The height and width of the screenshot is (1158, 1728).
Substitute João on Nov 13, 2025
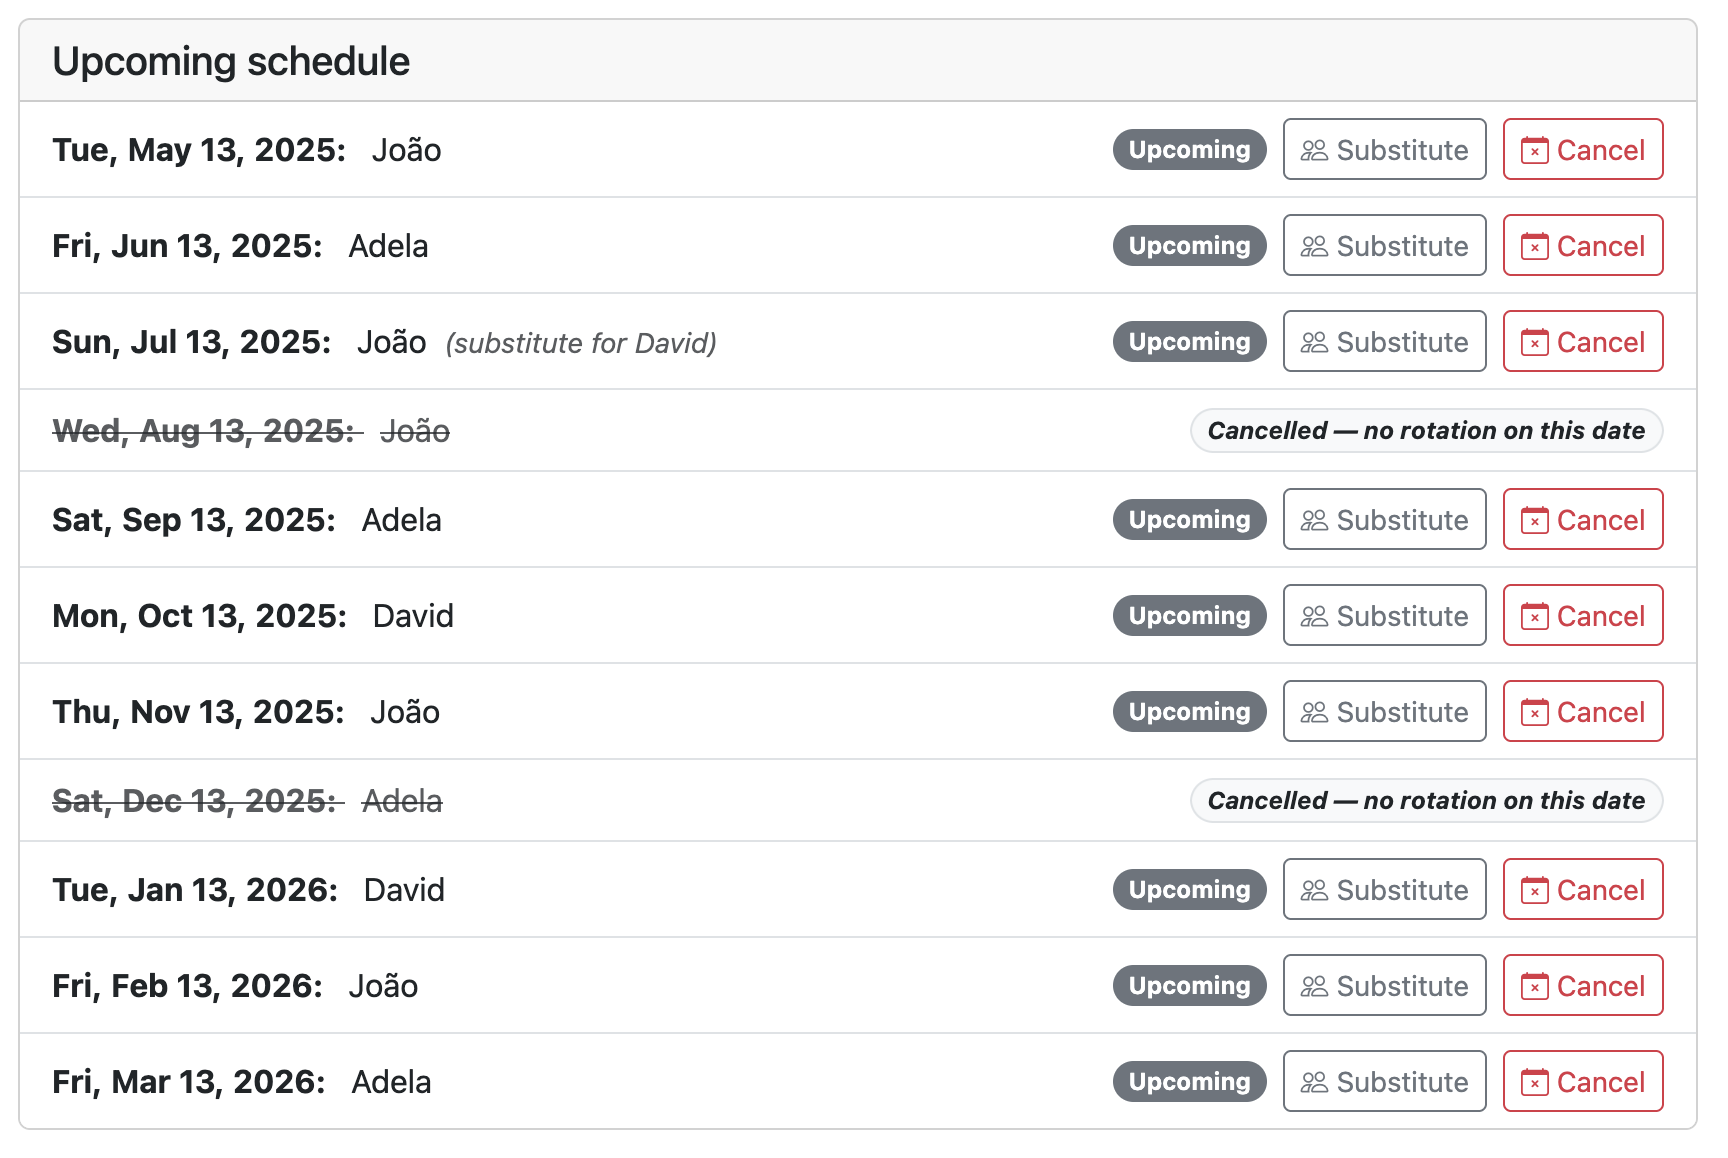pyautogui.click(x=1385, y=712)
